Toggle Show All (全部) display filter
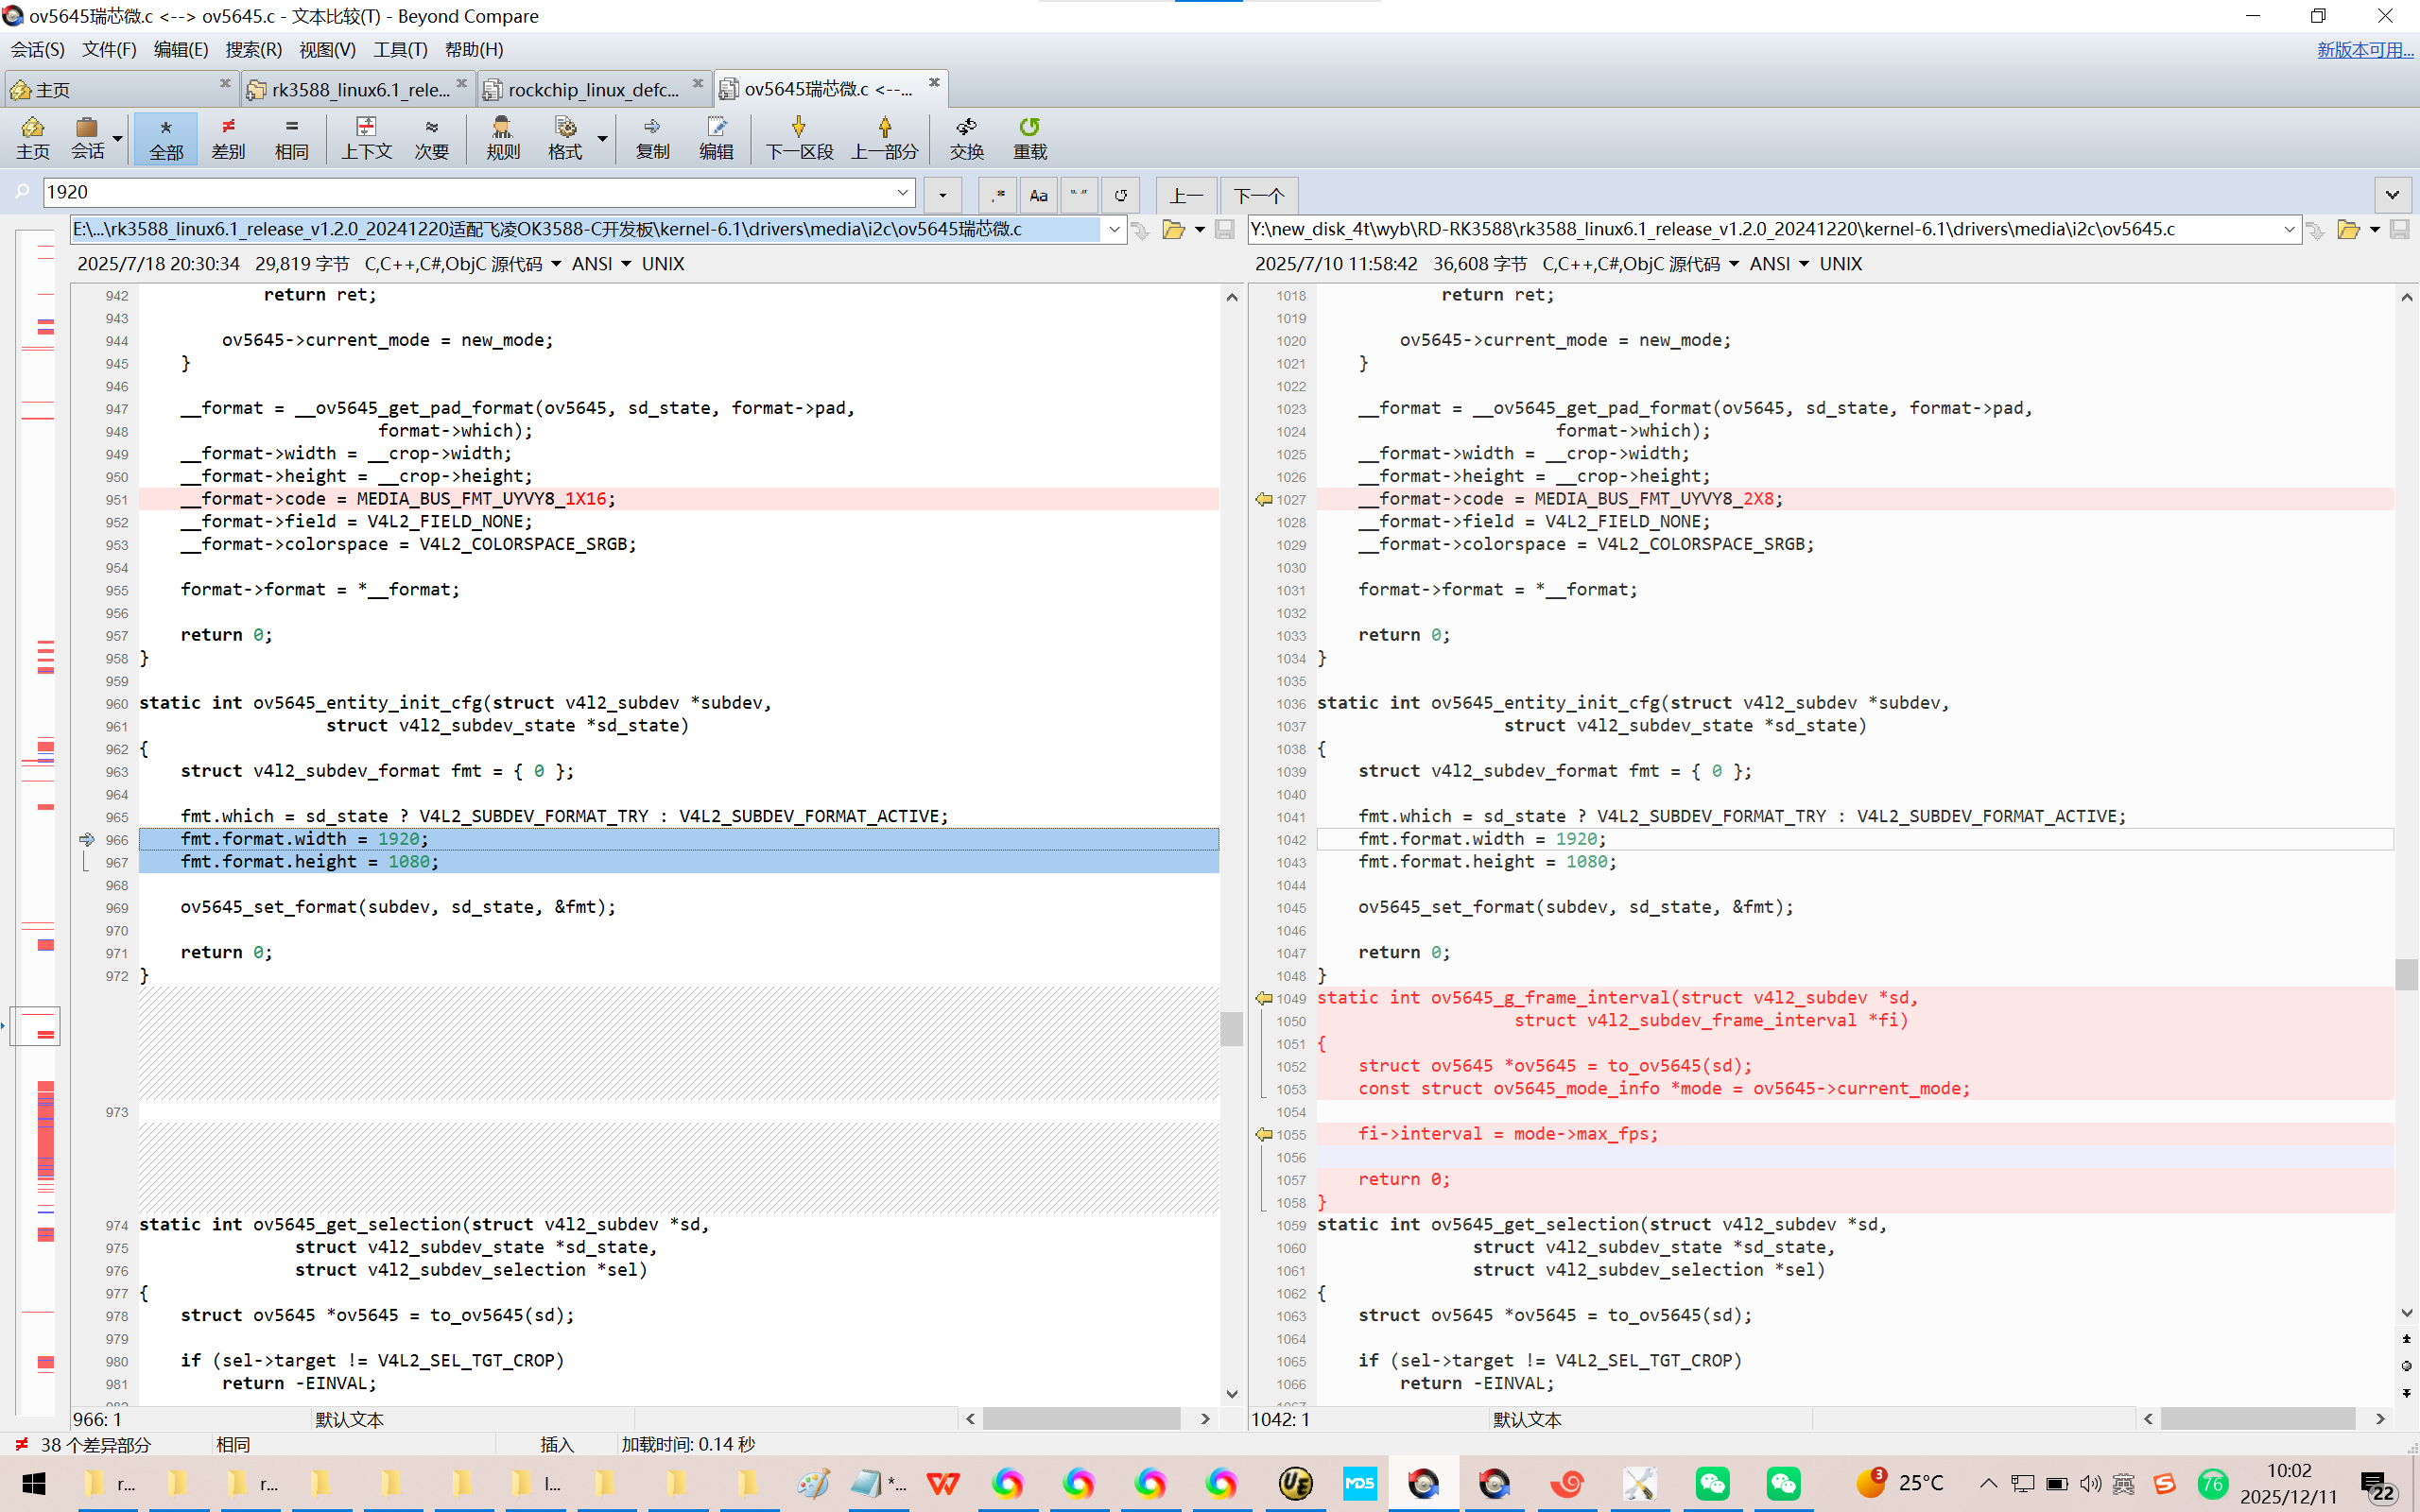2420x1512 pixels. tap(166, 137)
